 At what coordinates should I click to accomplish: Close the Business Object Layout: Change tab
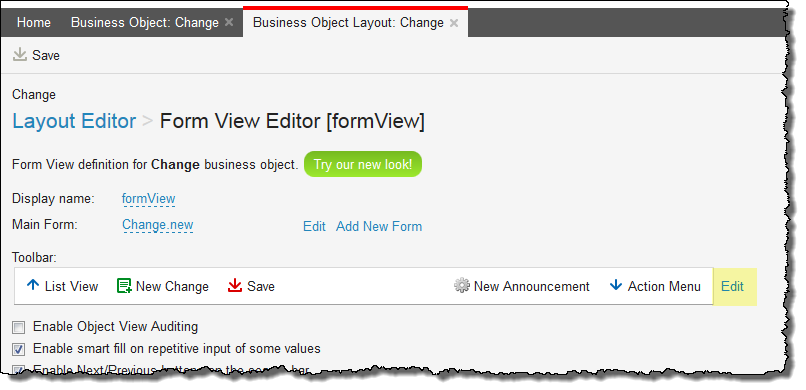click(x=454, y=23)
